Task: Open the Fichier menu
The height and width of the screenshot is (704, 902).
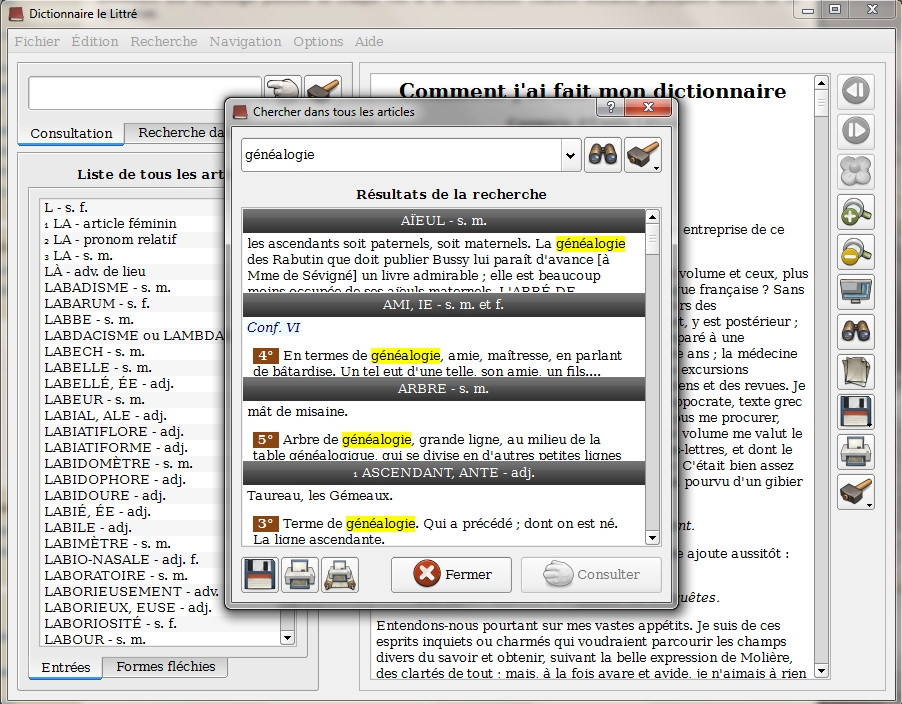Action: [x=37, y=41]
